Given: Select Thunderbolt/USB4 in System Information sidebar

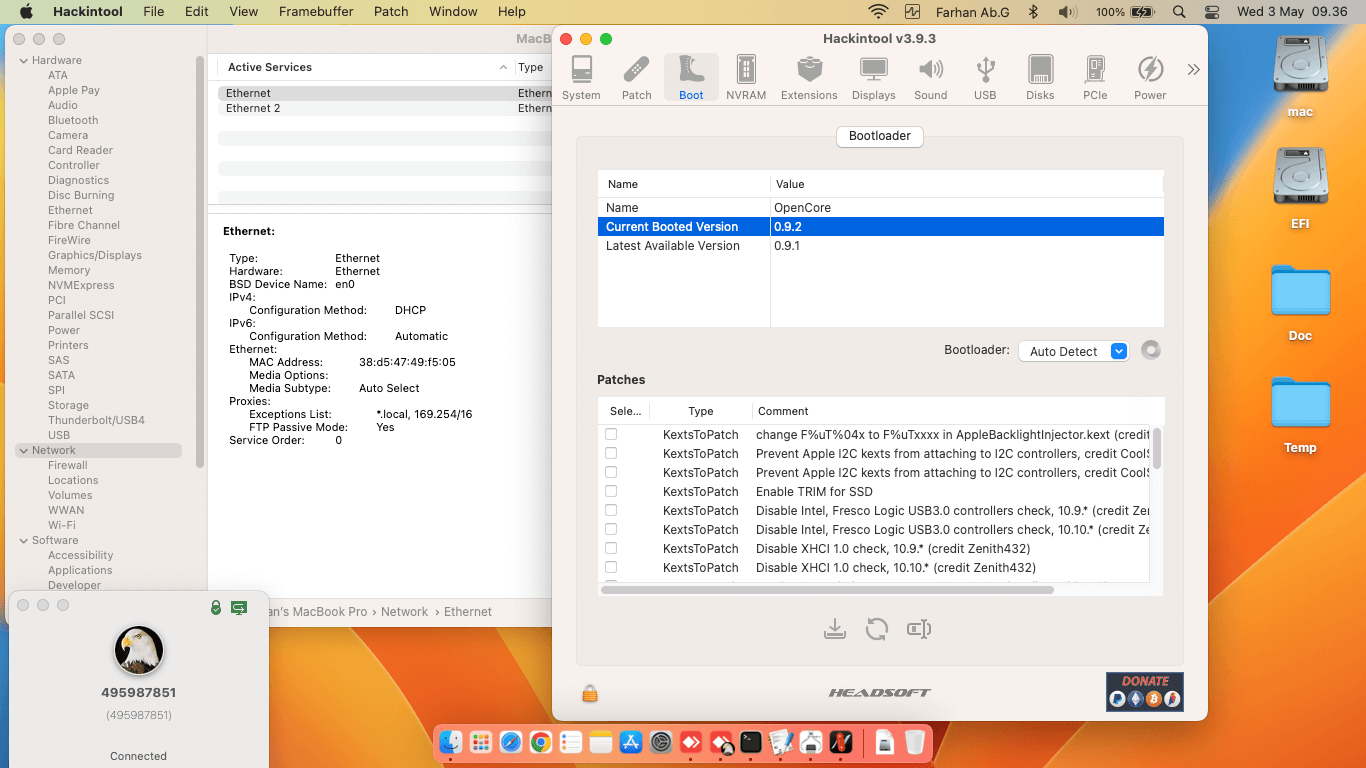Looking at the screenshot, I should (x=96, y=420).
